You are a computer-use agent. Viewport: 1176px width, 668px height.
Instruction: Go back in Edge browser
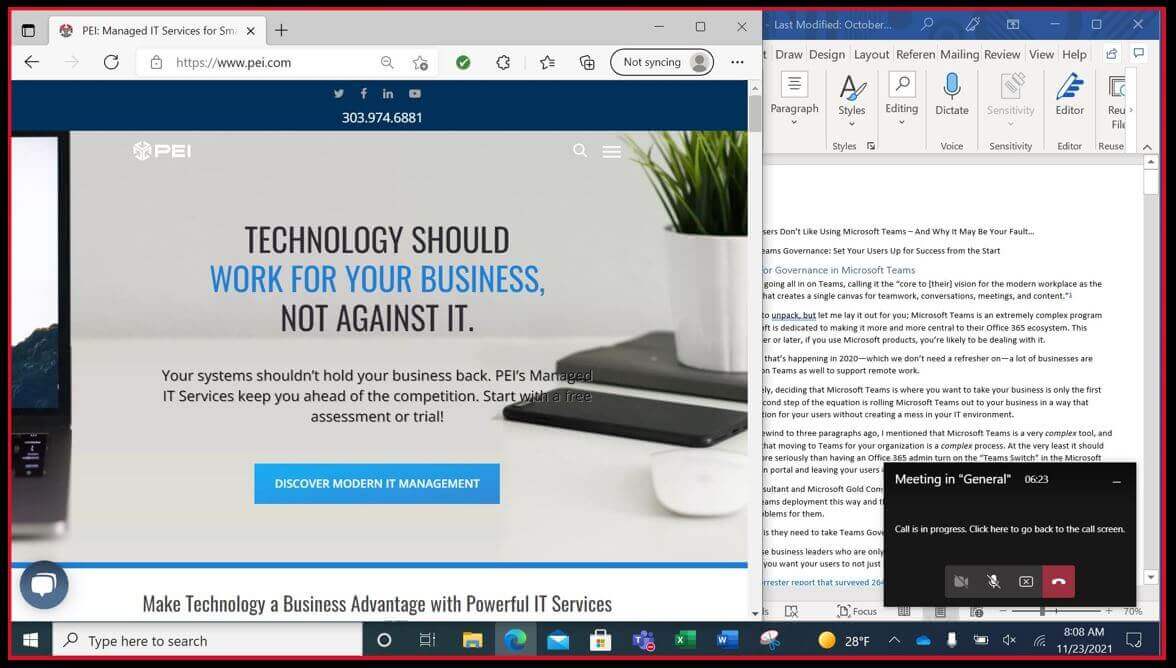click(x=32, y=62)
